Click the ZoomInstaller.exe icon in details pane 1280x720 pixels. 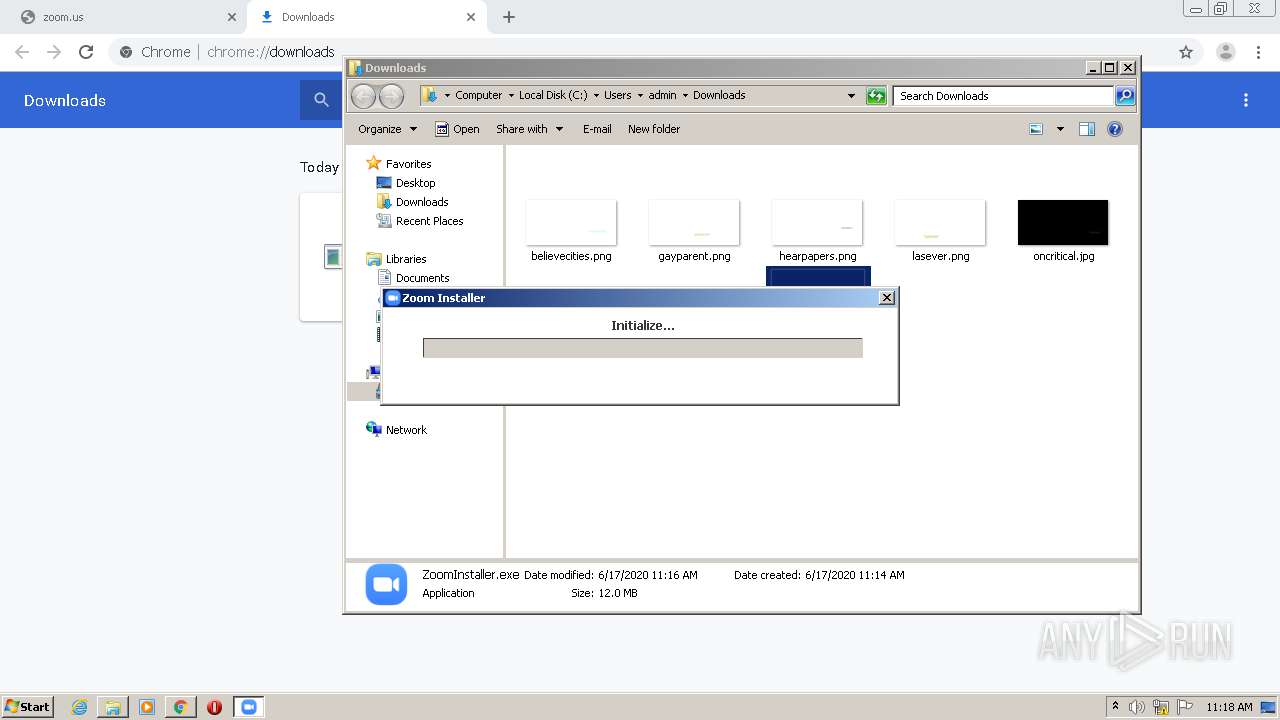(386, 585)
